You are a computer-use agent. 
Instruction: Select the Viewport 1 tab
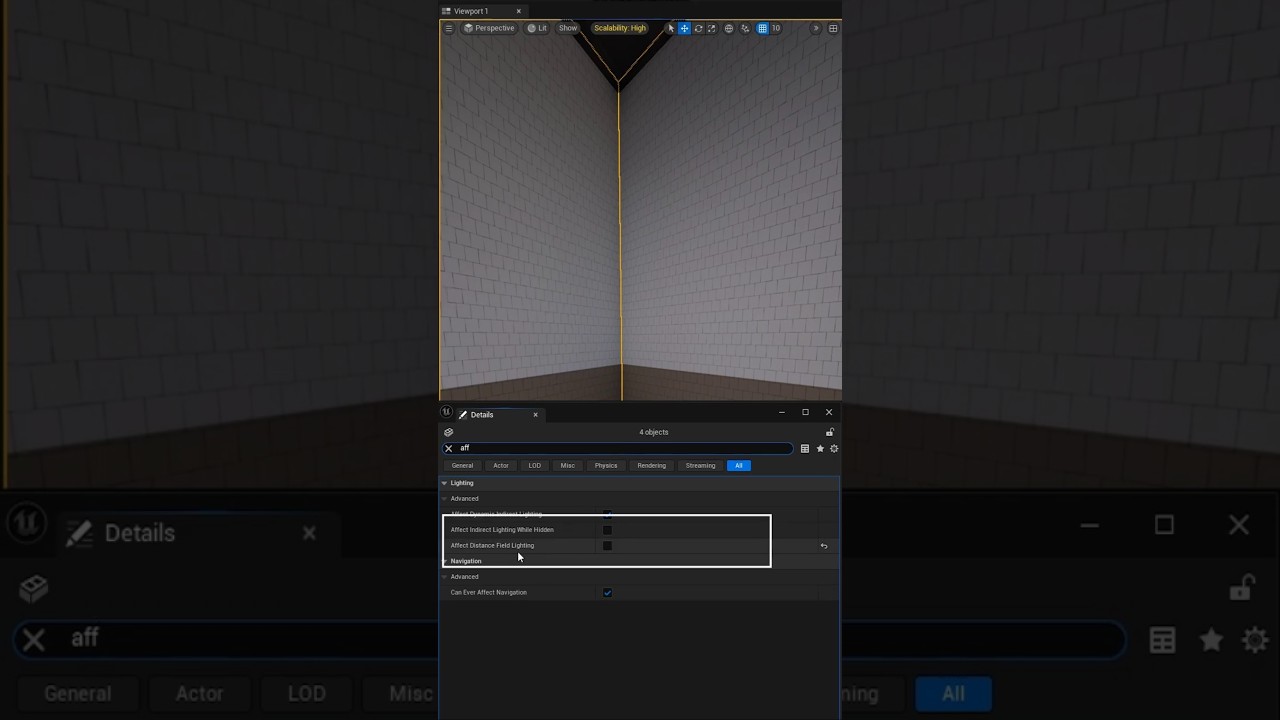coord(470,11)
